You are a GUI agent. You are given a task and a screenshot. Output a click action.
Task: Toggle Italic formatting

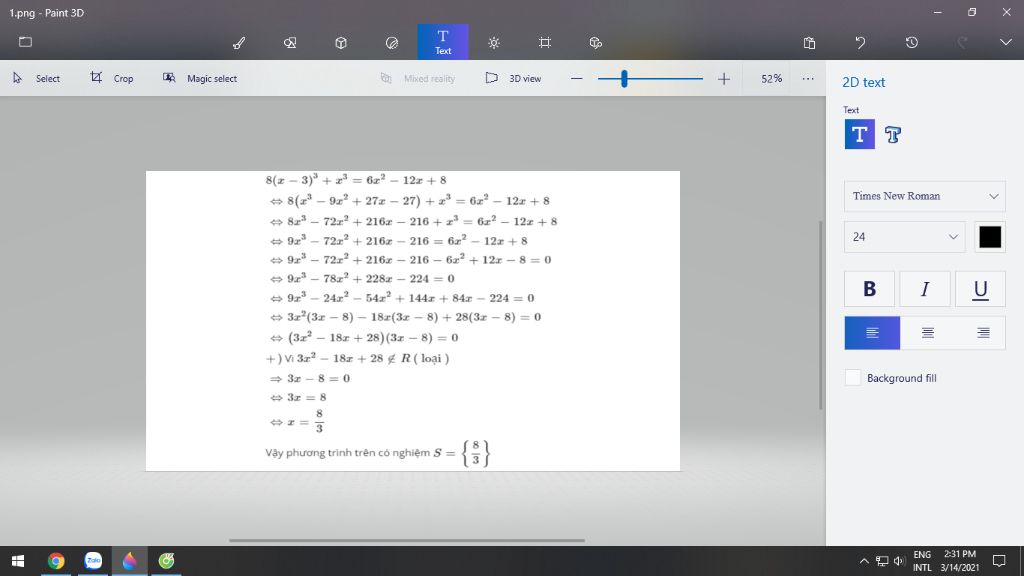pyautogui.click(x=925, y=289)
